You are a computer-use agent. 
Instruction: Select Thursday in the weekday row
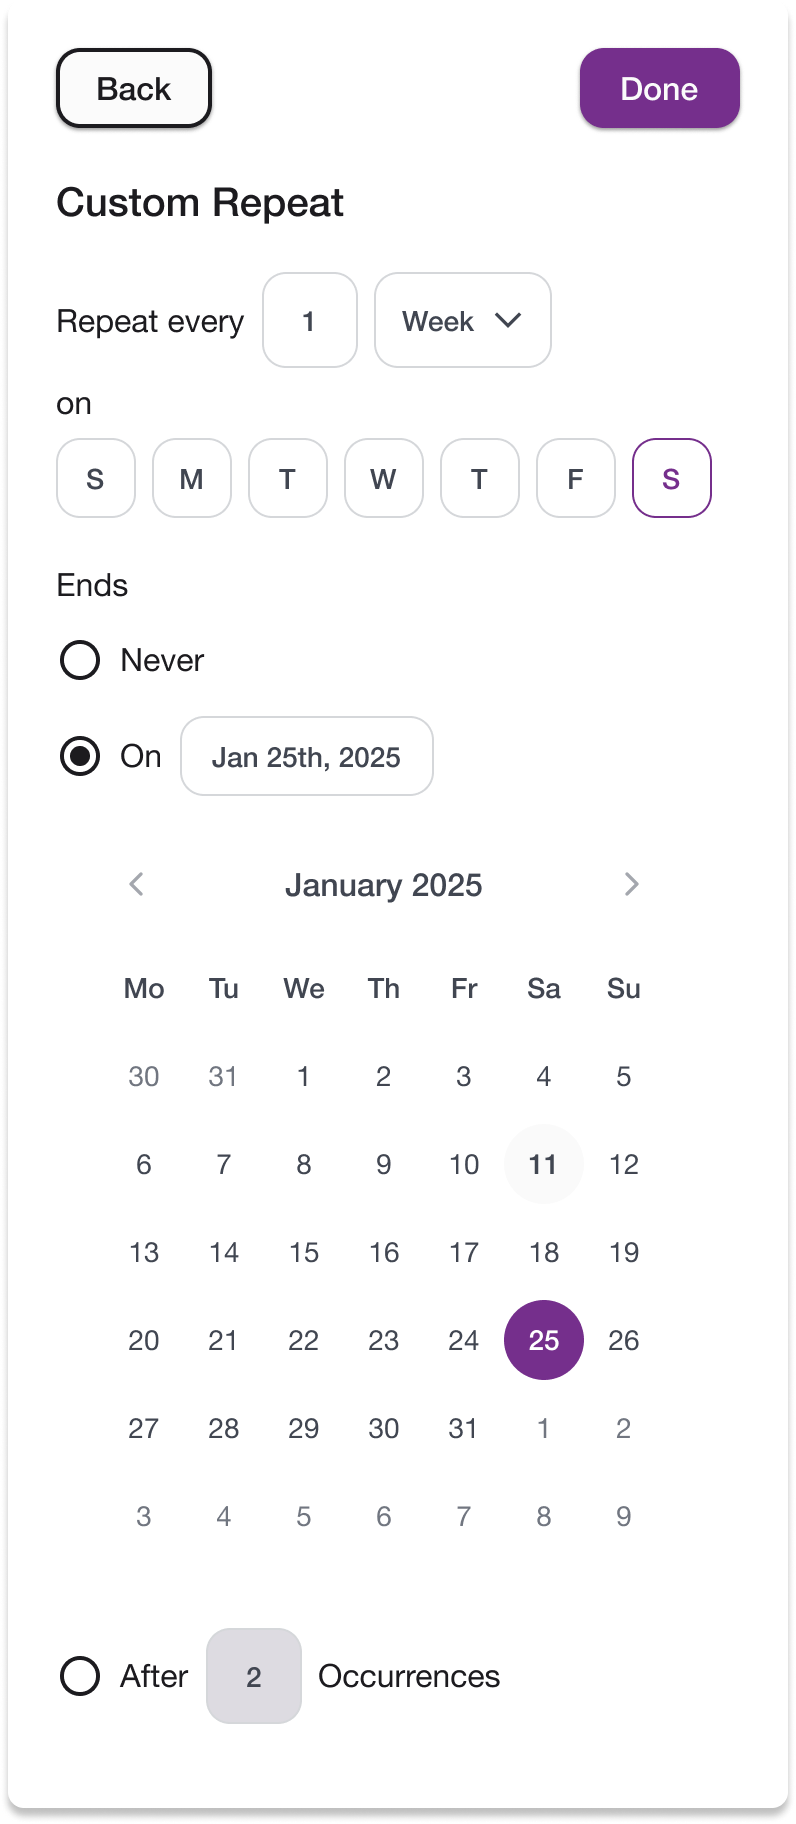pyautogui.click(x=479, y=478)
